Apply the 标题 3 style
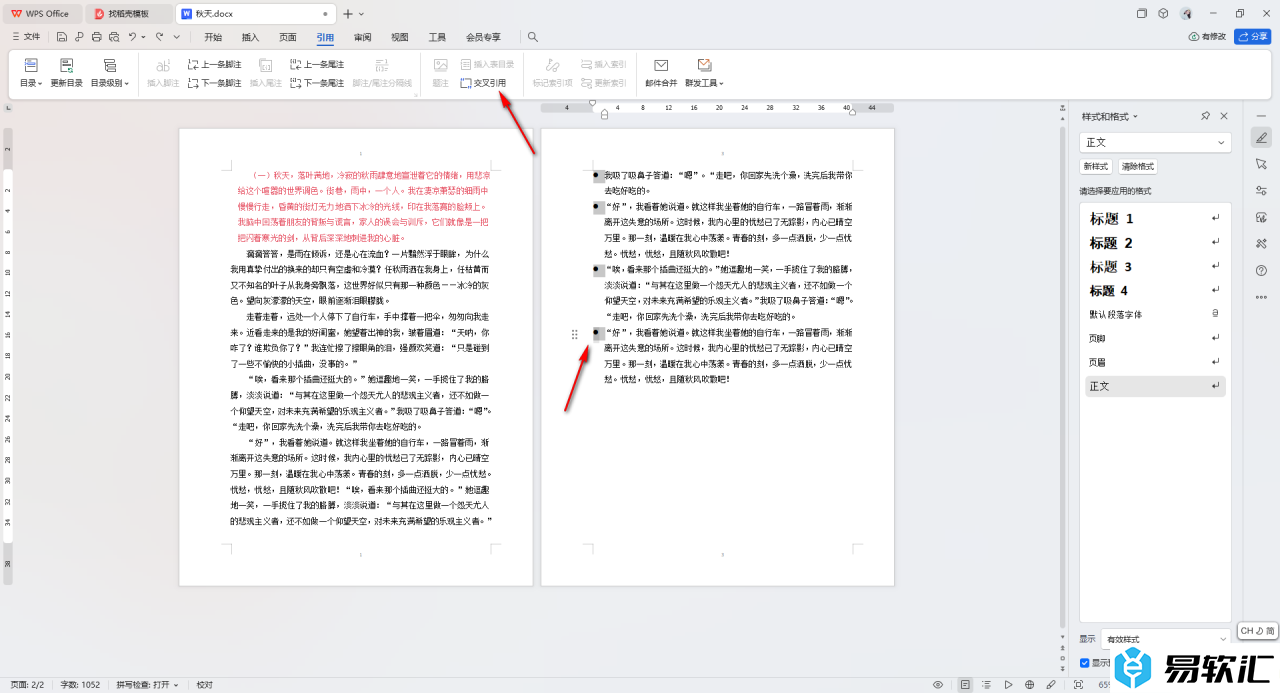Viewport: 1280px width, 693px height. [x=1155, y=267]
